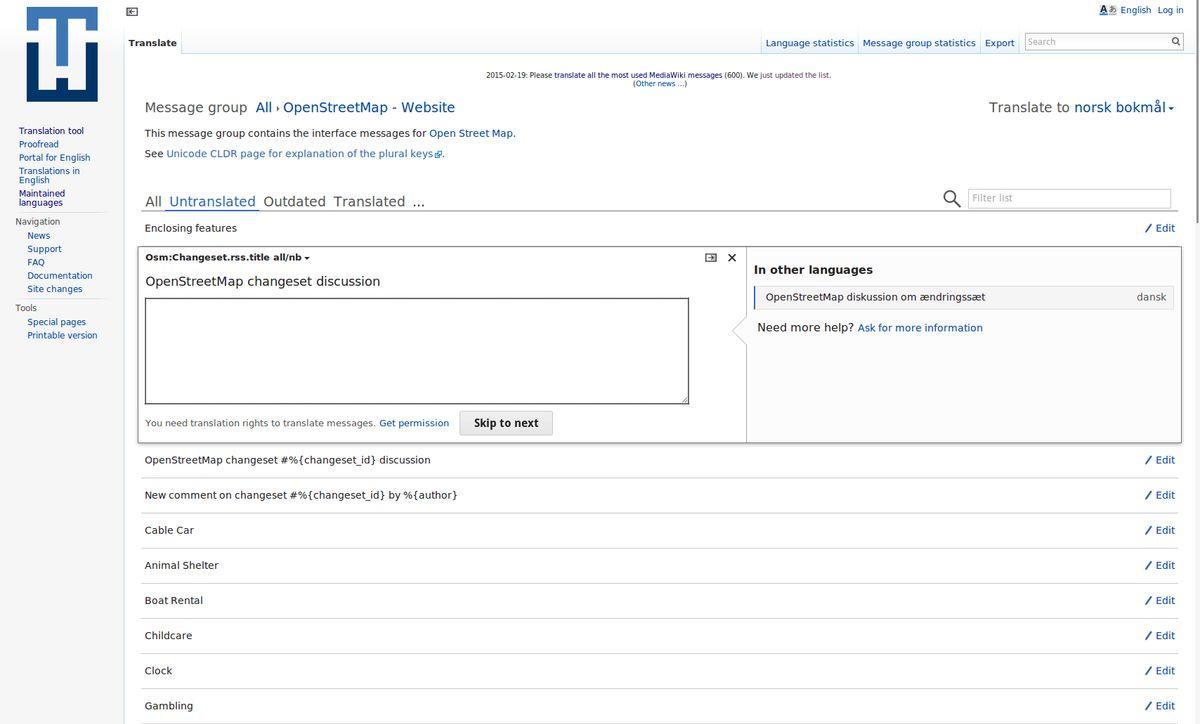The height and width of the screenshot is (724, 1200).
Task: Open the Translate page tab
Action: coord(153,43)
